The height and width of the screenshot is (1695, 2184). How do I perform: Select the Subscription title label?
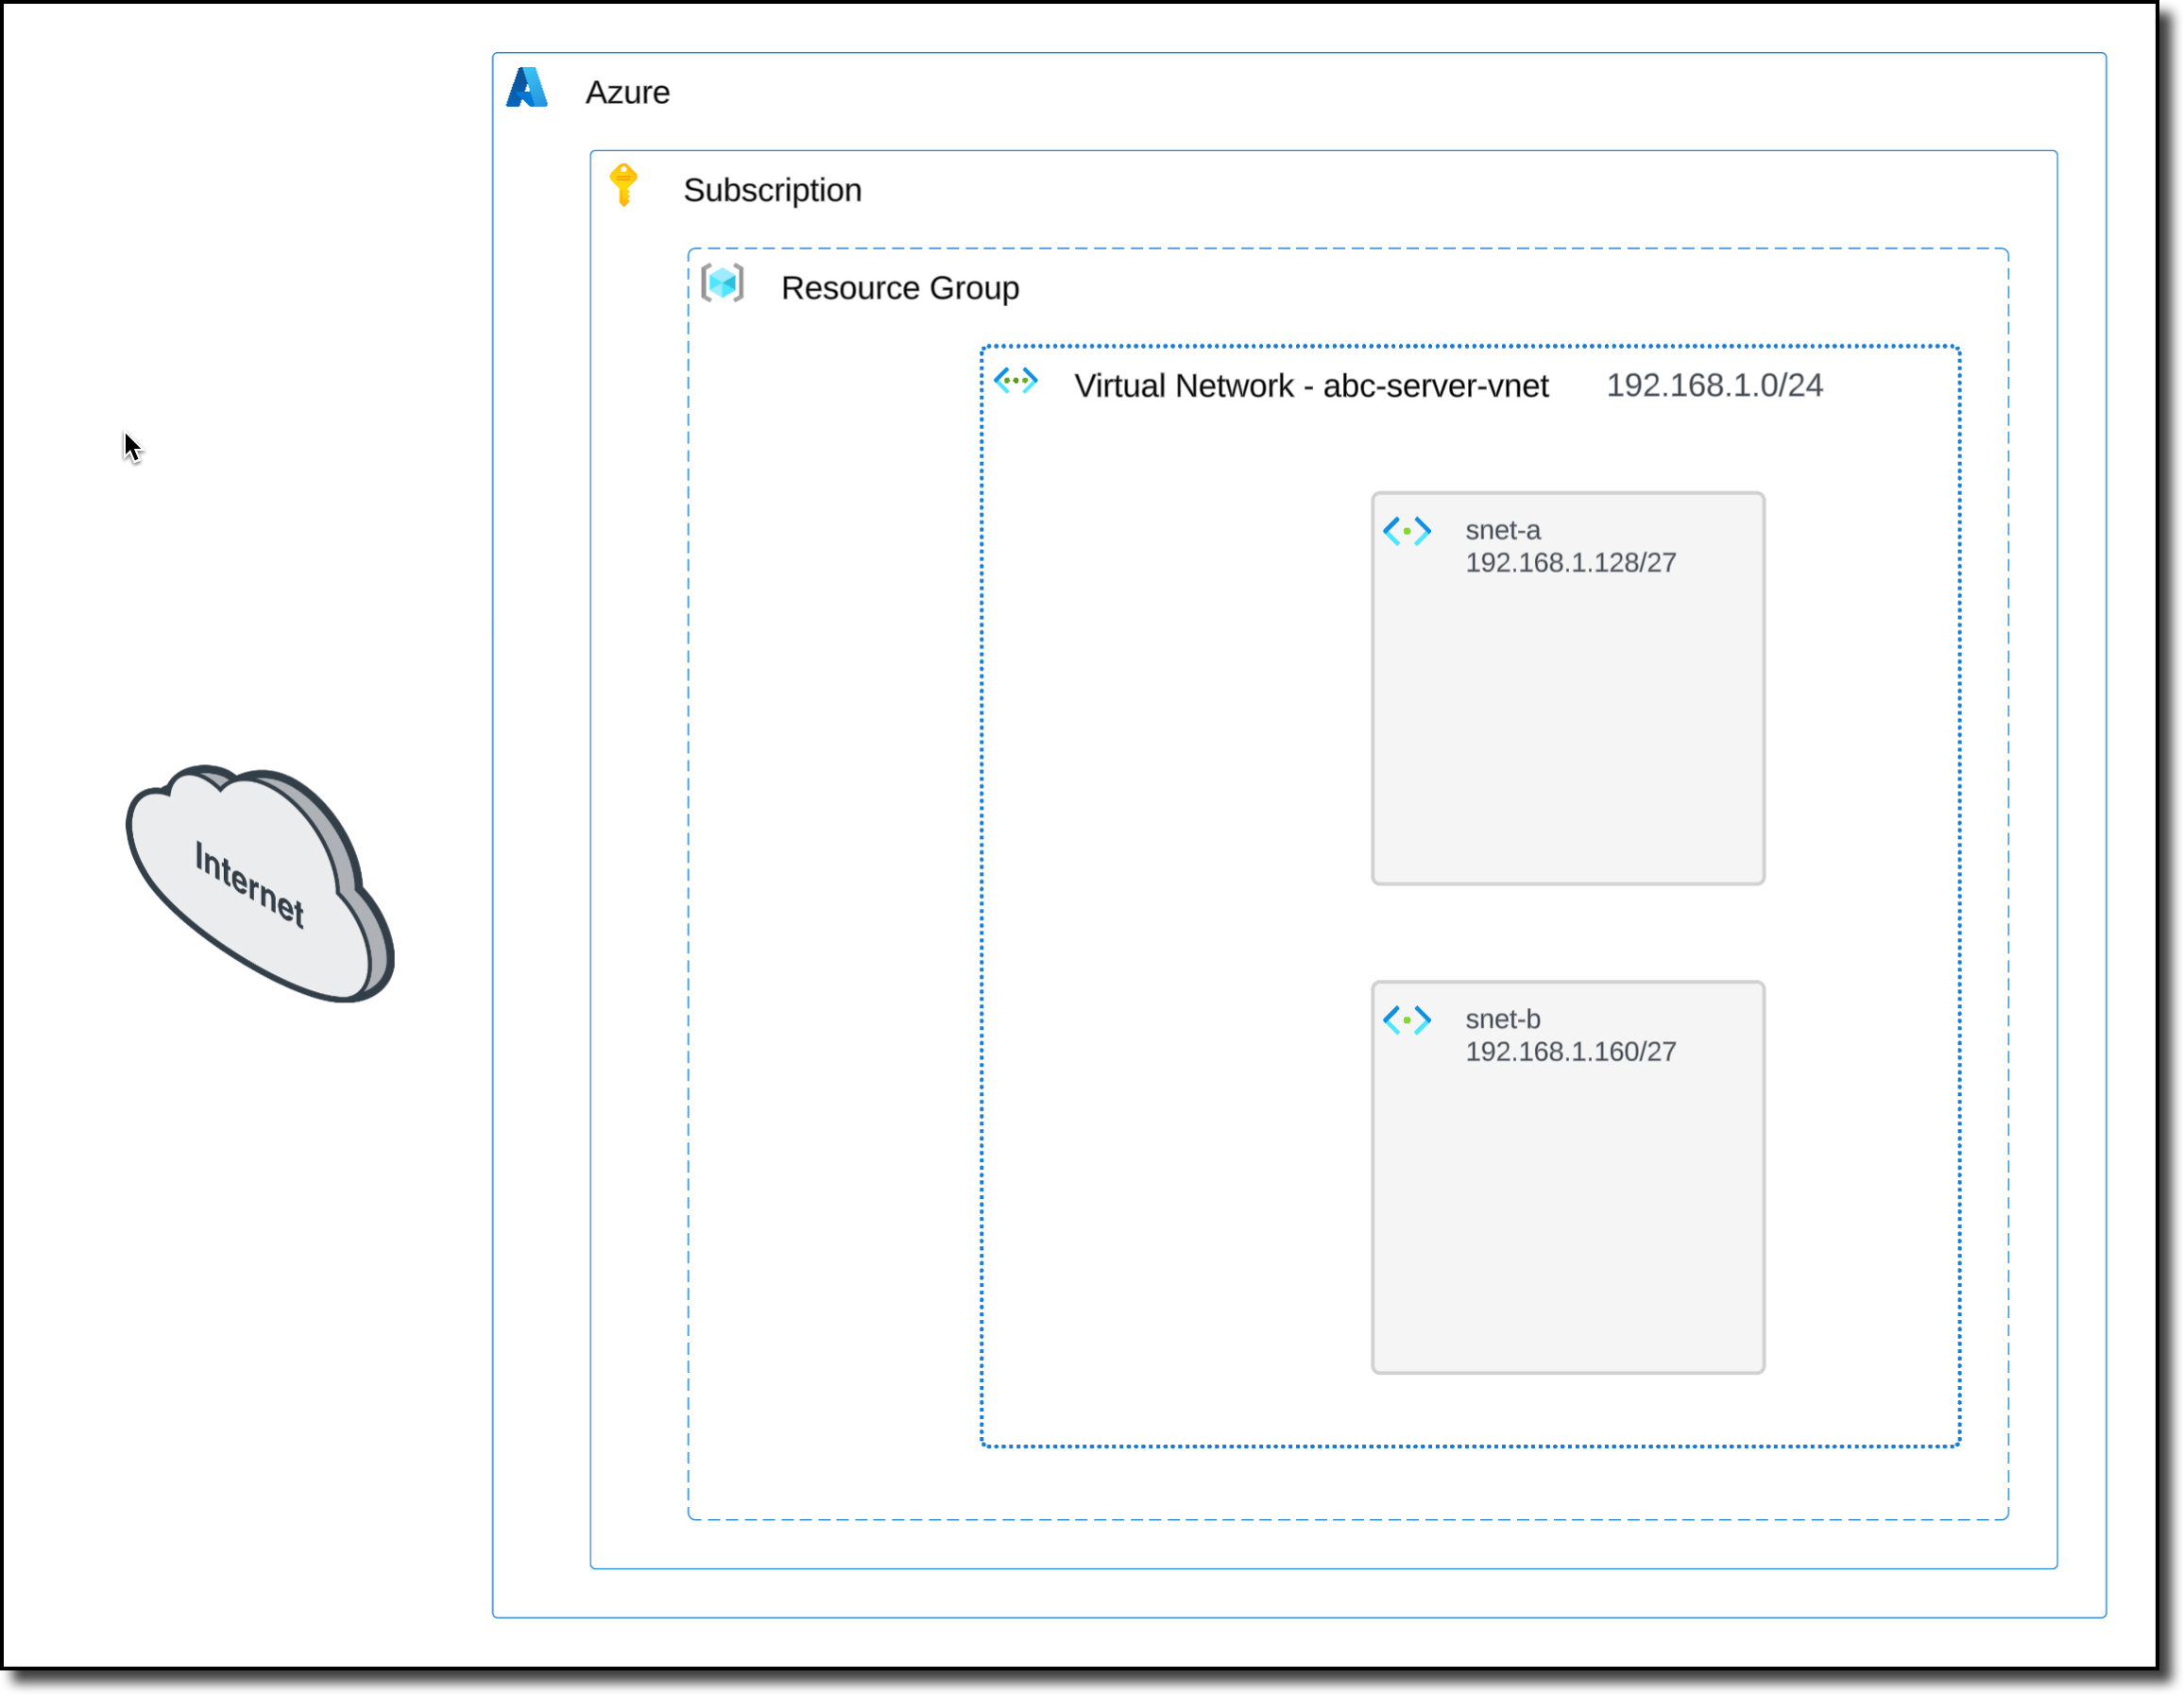click(x=773, y=189)
